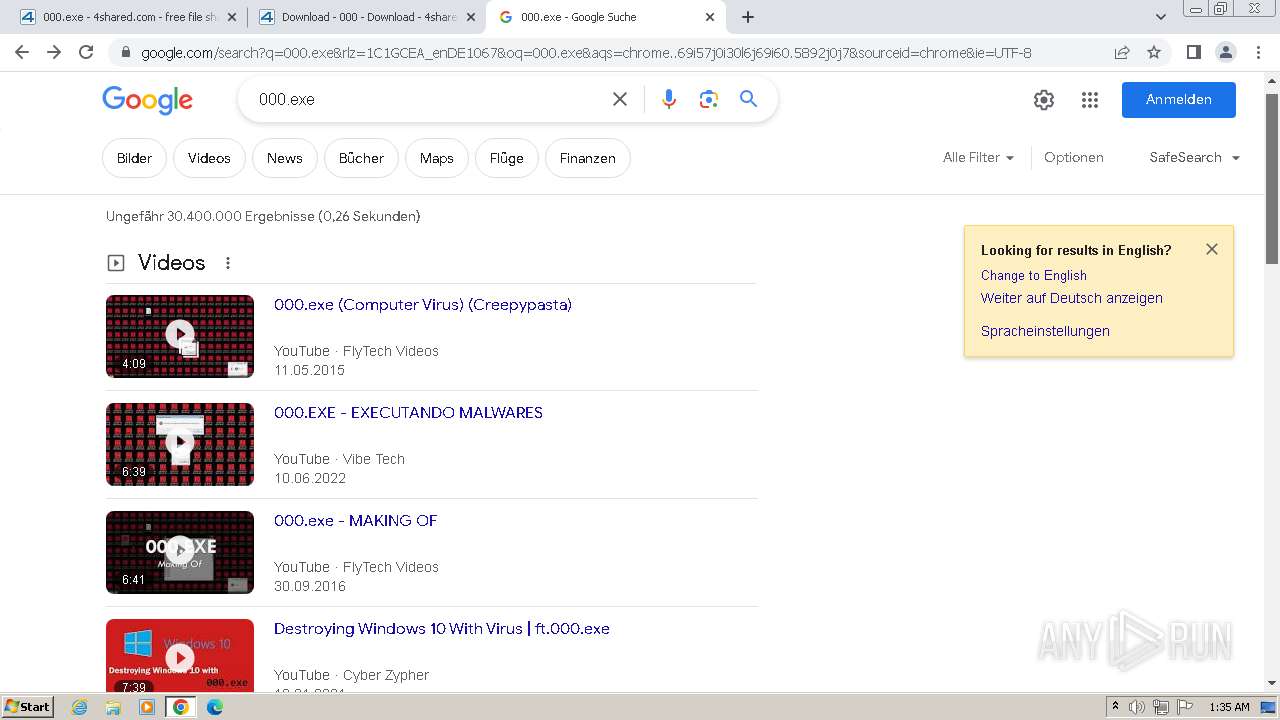Filter results by News
This screenshot has height=720, width=1280.
pos(284,158)
